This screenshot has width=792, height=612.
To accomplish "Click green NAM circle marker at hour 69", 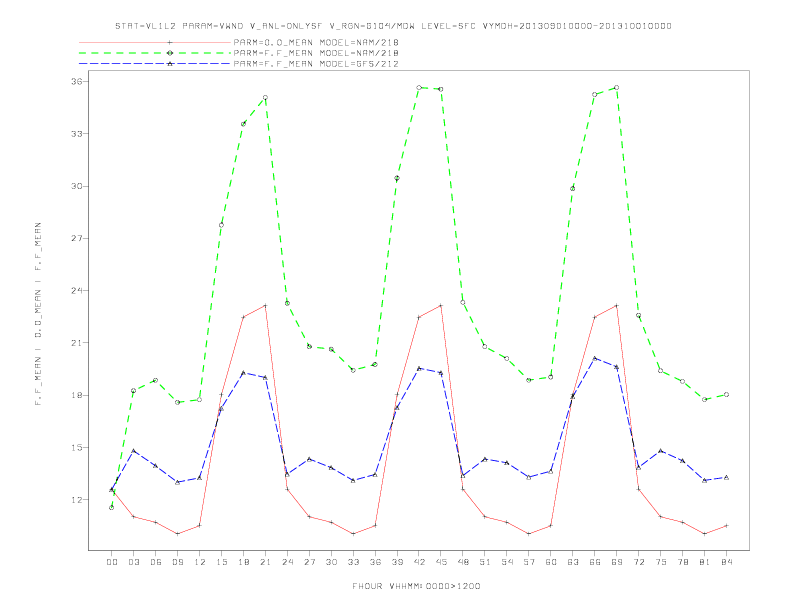I will point(617,87).
